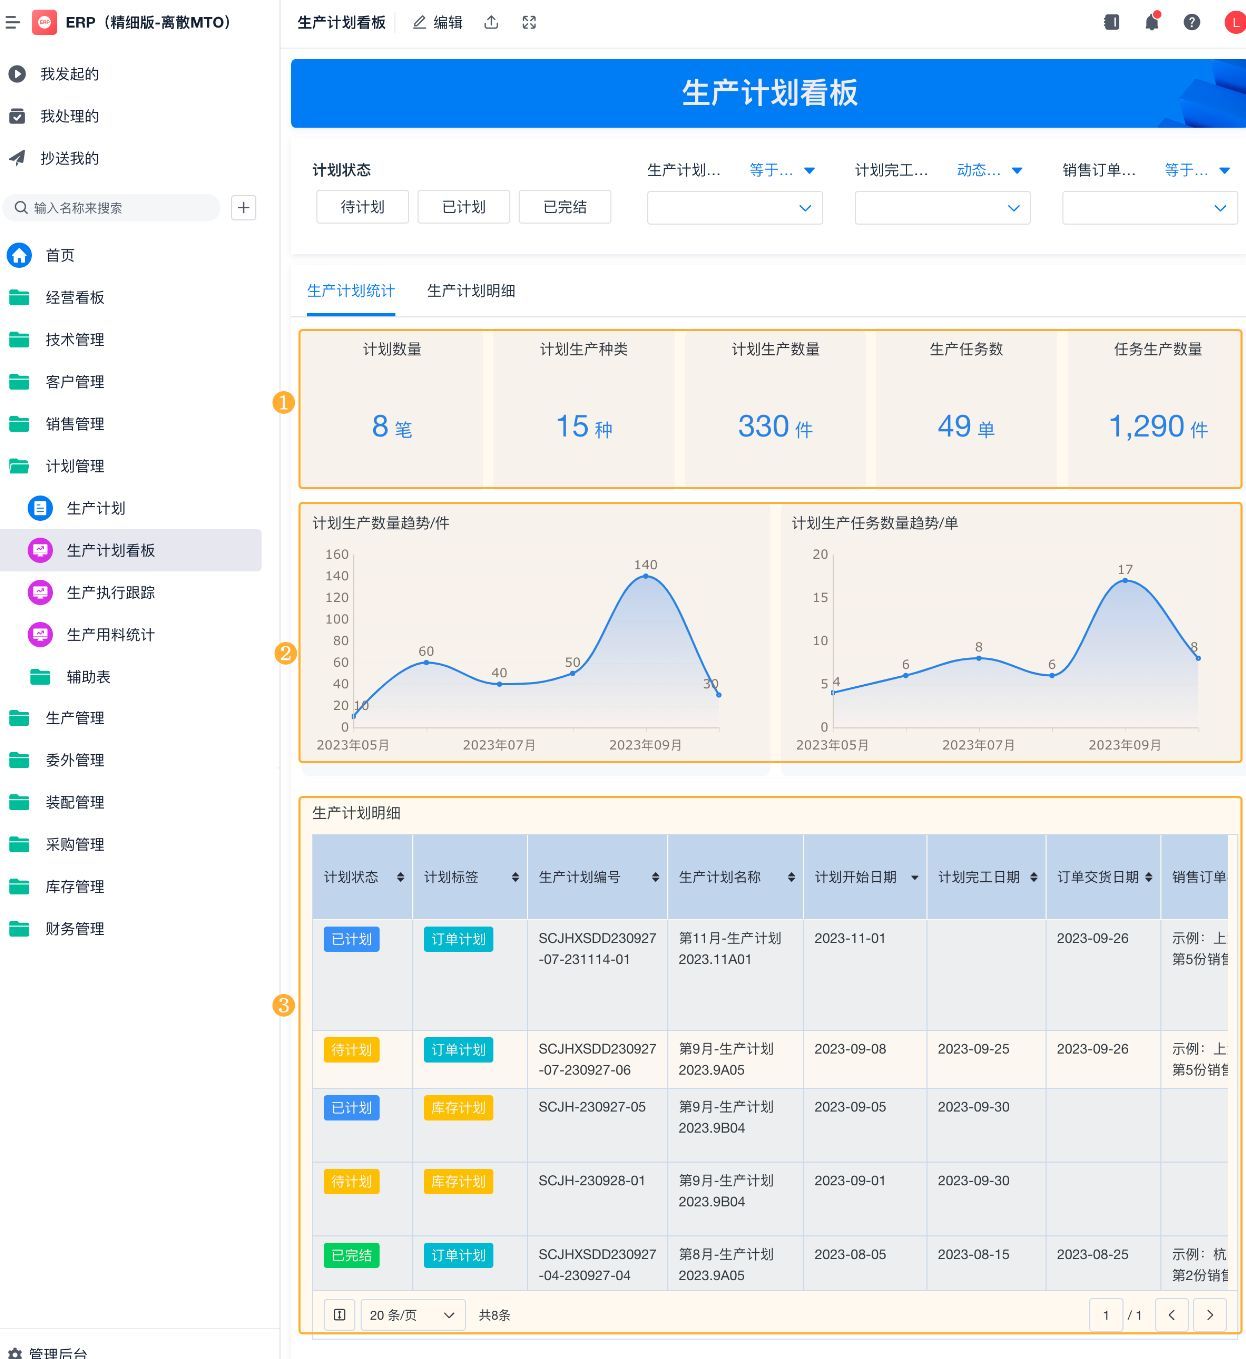Click the fullscreen expand icon
The image size is (1246, 1359).
(529, 22)
